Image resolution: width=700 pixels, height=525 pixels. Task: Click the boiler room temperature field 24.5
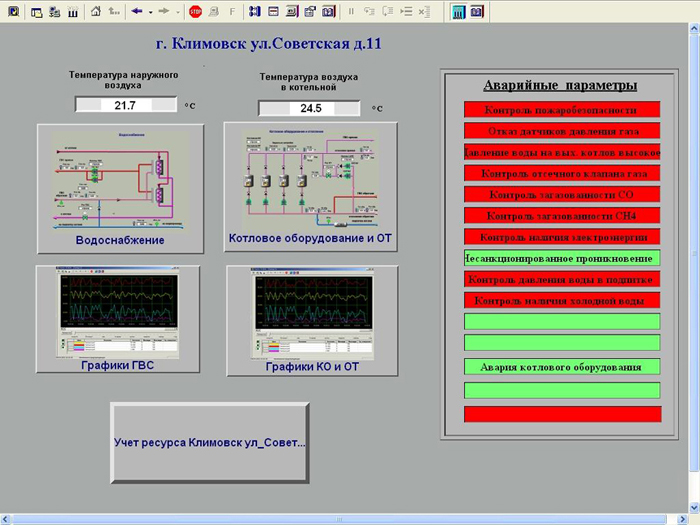[309, 108]
